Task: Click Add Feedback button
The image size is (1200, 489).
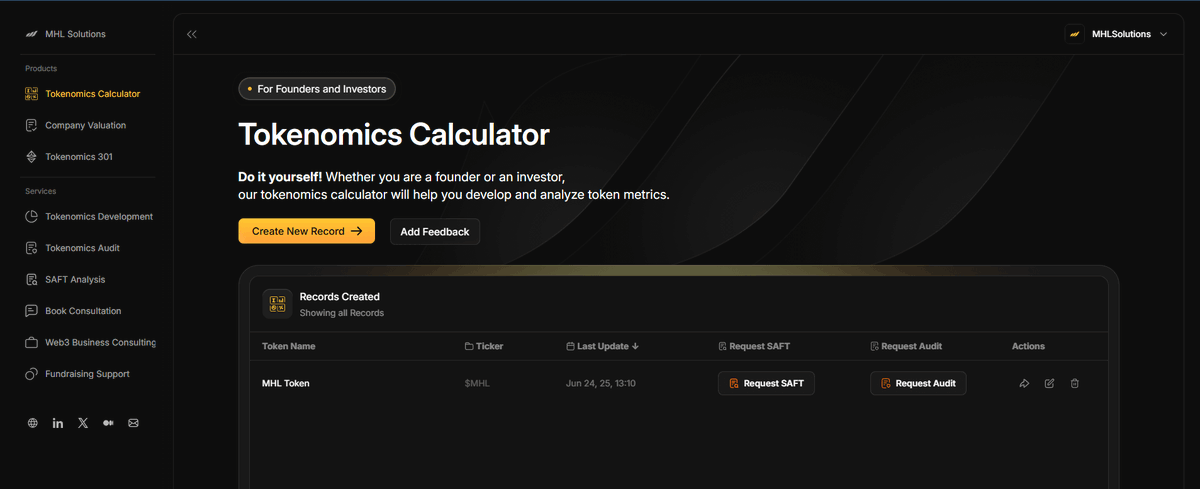Action: click(435, 231)
